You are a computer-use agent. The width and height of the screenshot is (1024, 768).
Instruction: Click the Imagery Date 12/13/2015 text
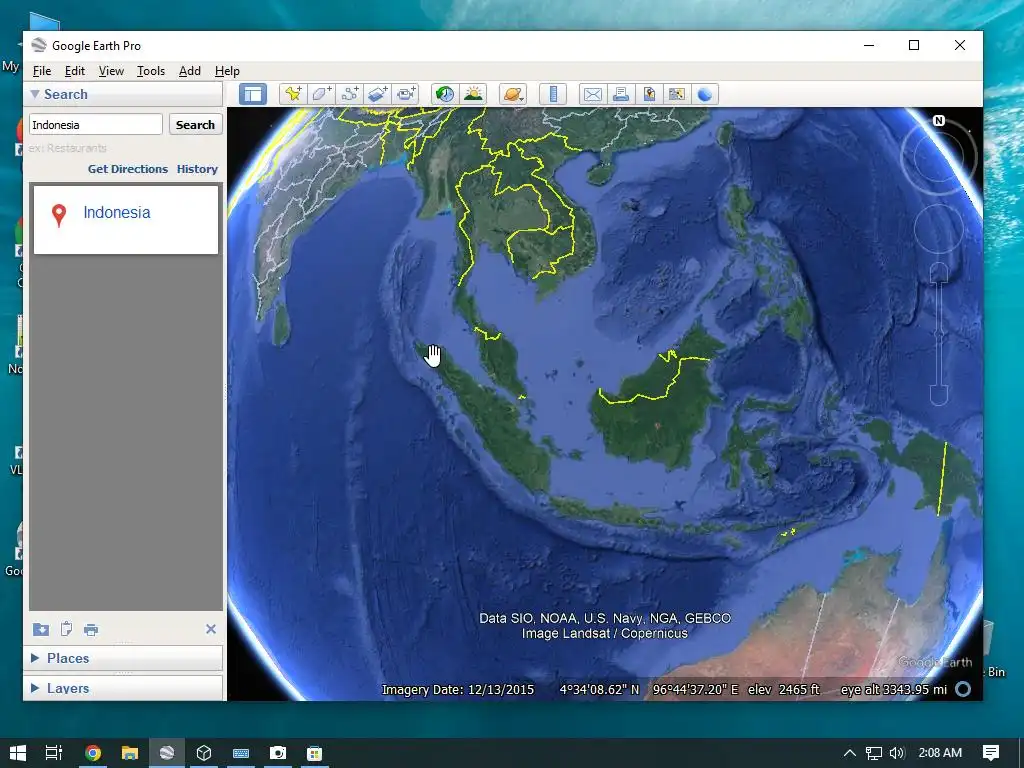[458, 690]
